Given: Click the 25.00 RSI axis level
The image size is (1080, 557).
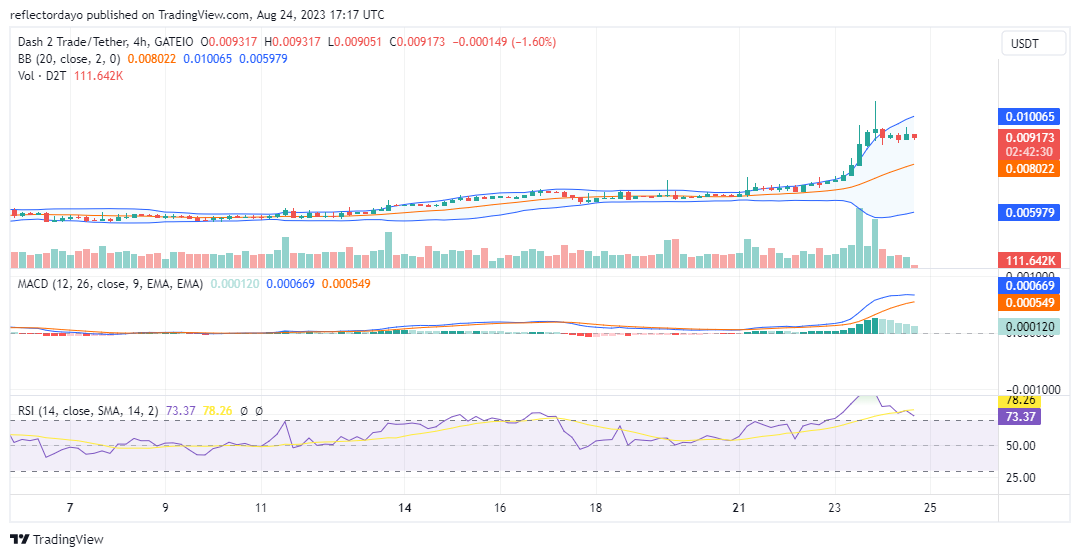Looking at the screenshot, I should tap(1021, 477).
